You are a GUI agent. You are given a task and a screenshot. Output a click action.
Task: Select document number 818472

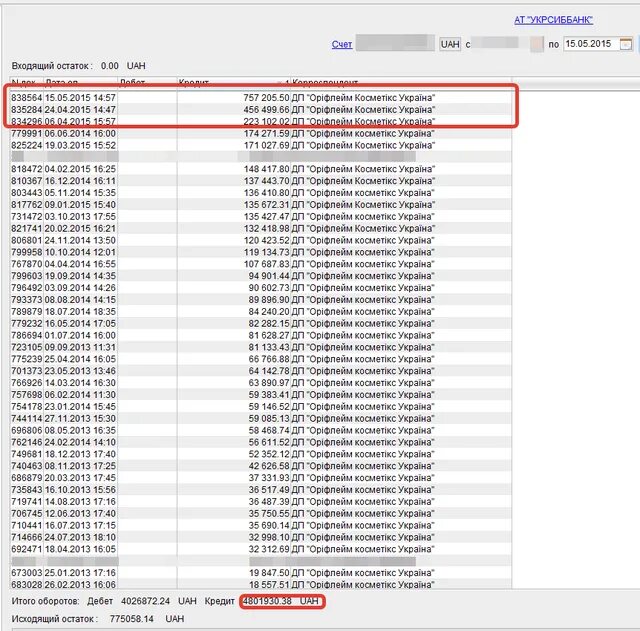pos(27,169)
